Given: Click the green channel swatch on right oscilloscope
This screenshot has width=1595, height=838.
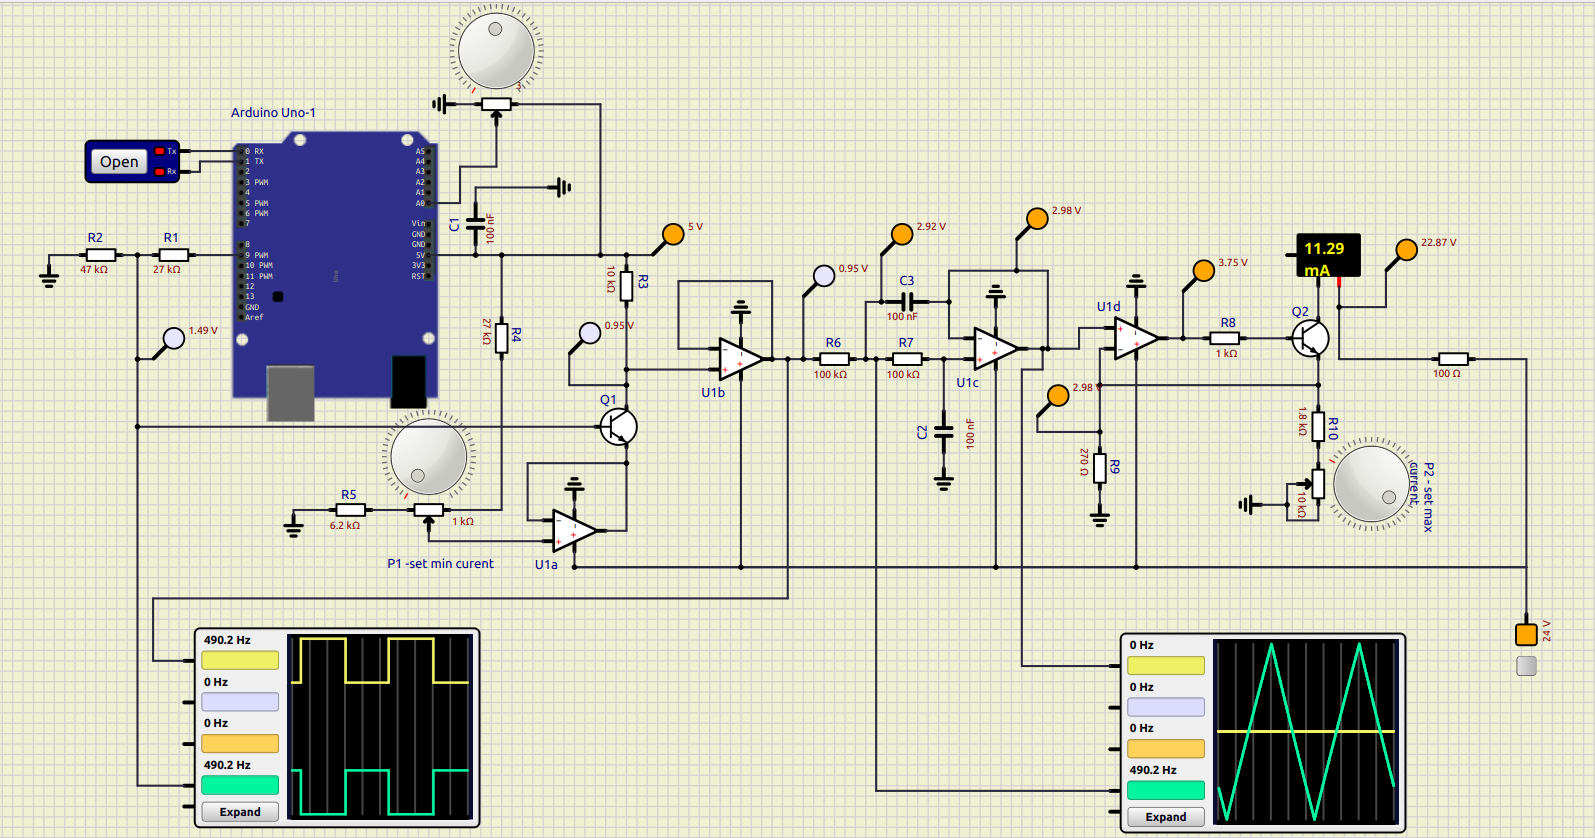Looking at the screenshot, I should click(x=1165, y=790).
